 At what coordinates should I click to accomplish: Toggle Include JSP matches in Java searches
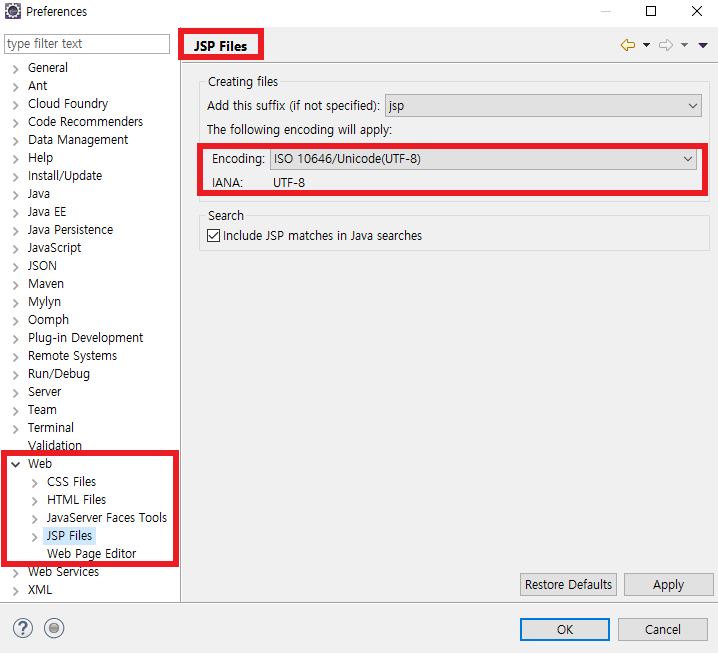coord(213,235)
